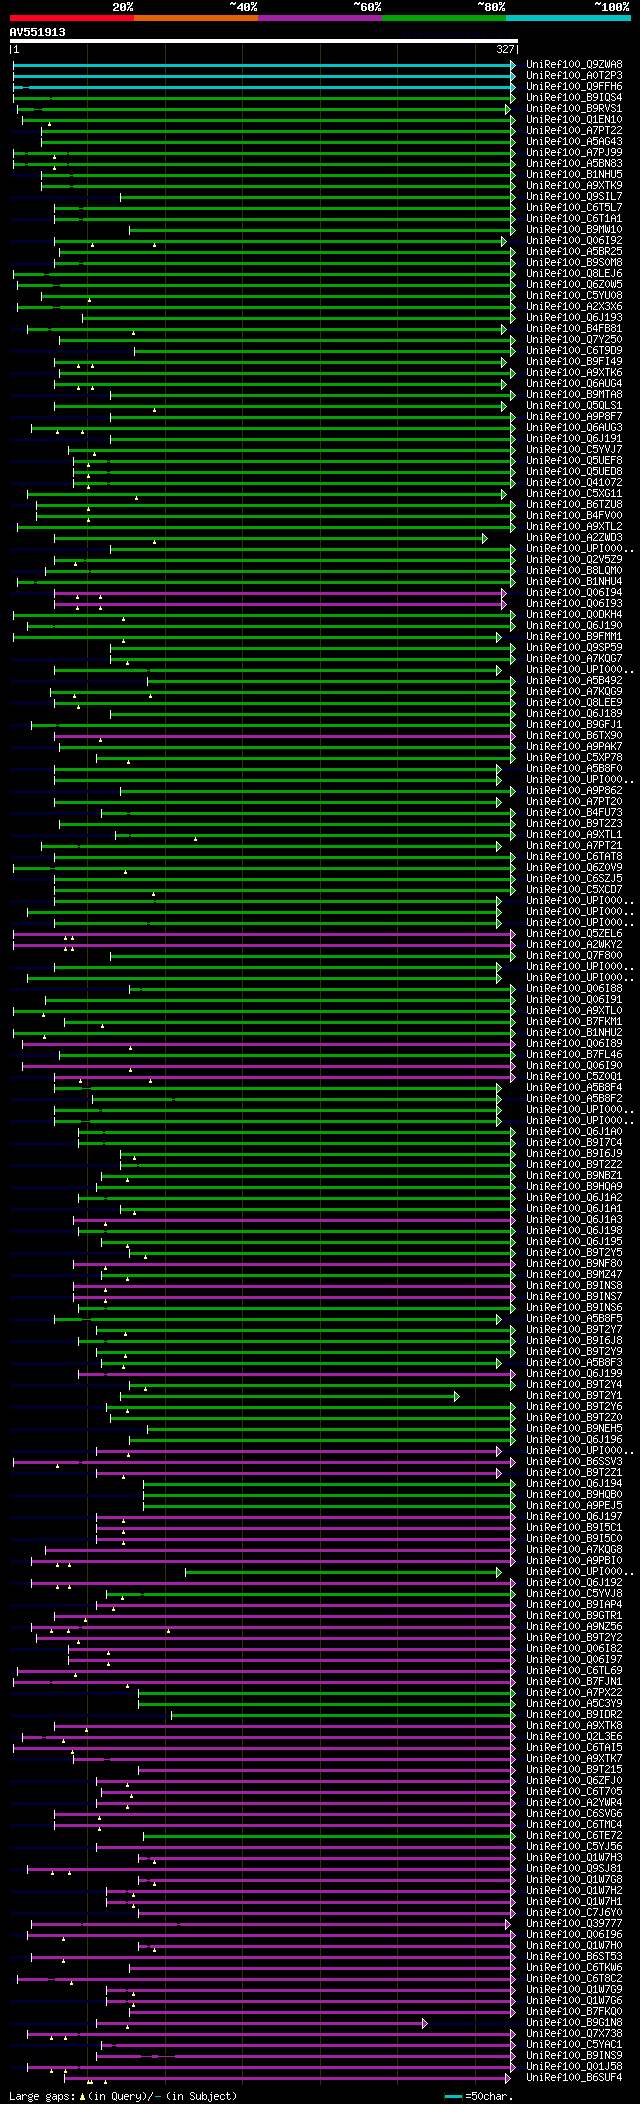640x2104 pixels.
Task: Click the purple ~60% identity legend segment
Action: coord(320,17)
